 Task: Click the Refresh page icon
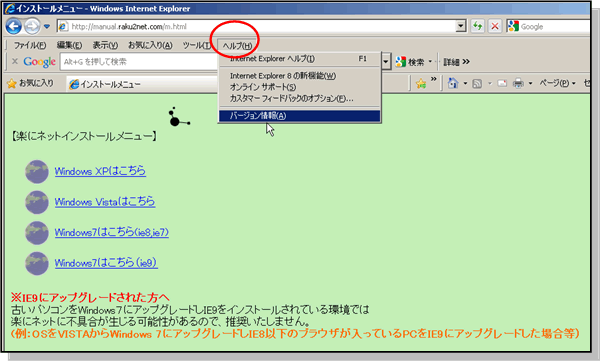pyautogui.click(x=477, y=26)
